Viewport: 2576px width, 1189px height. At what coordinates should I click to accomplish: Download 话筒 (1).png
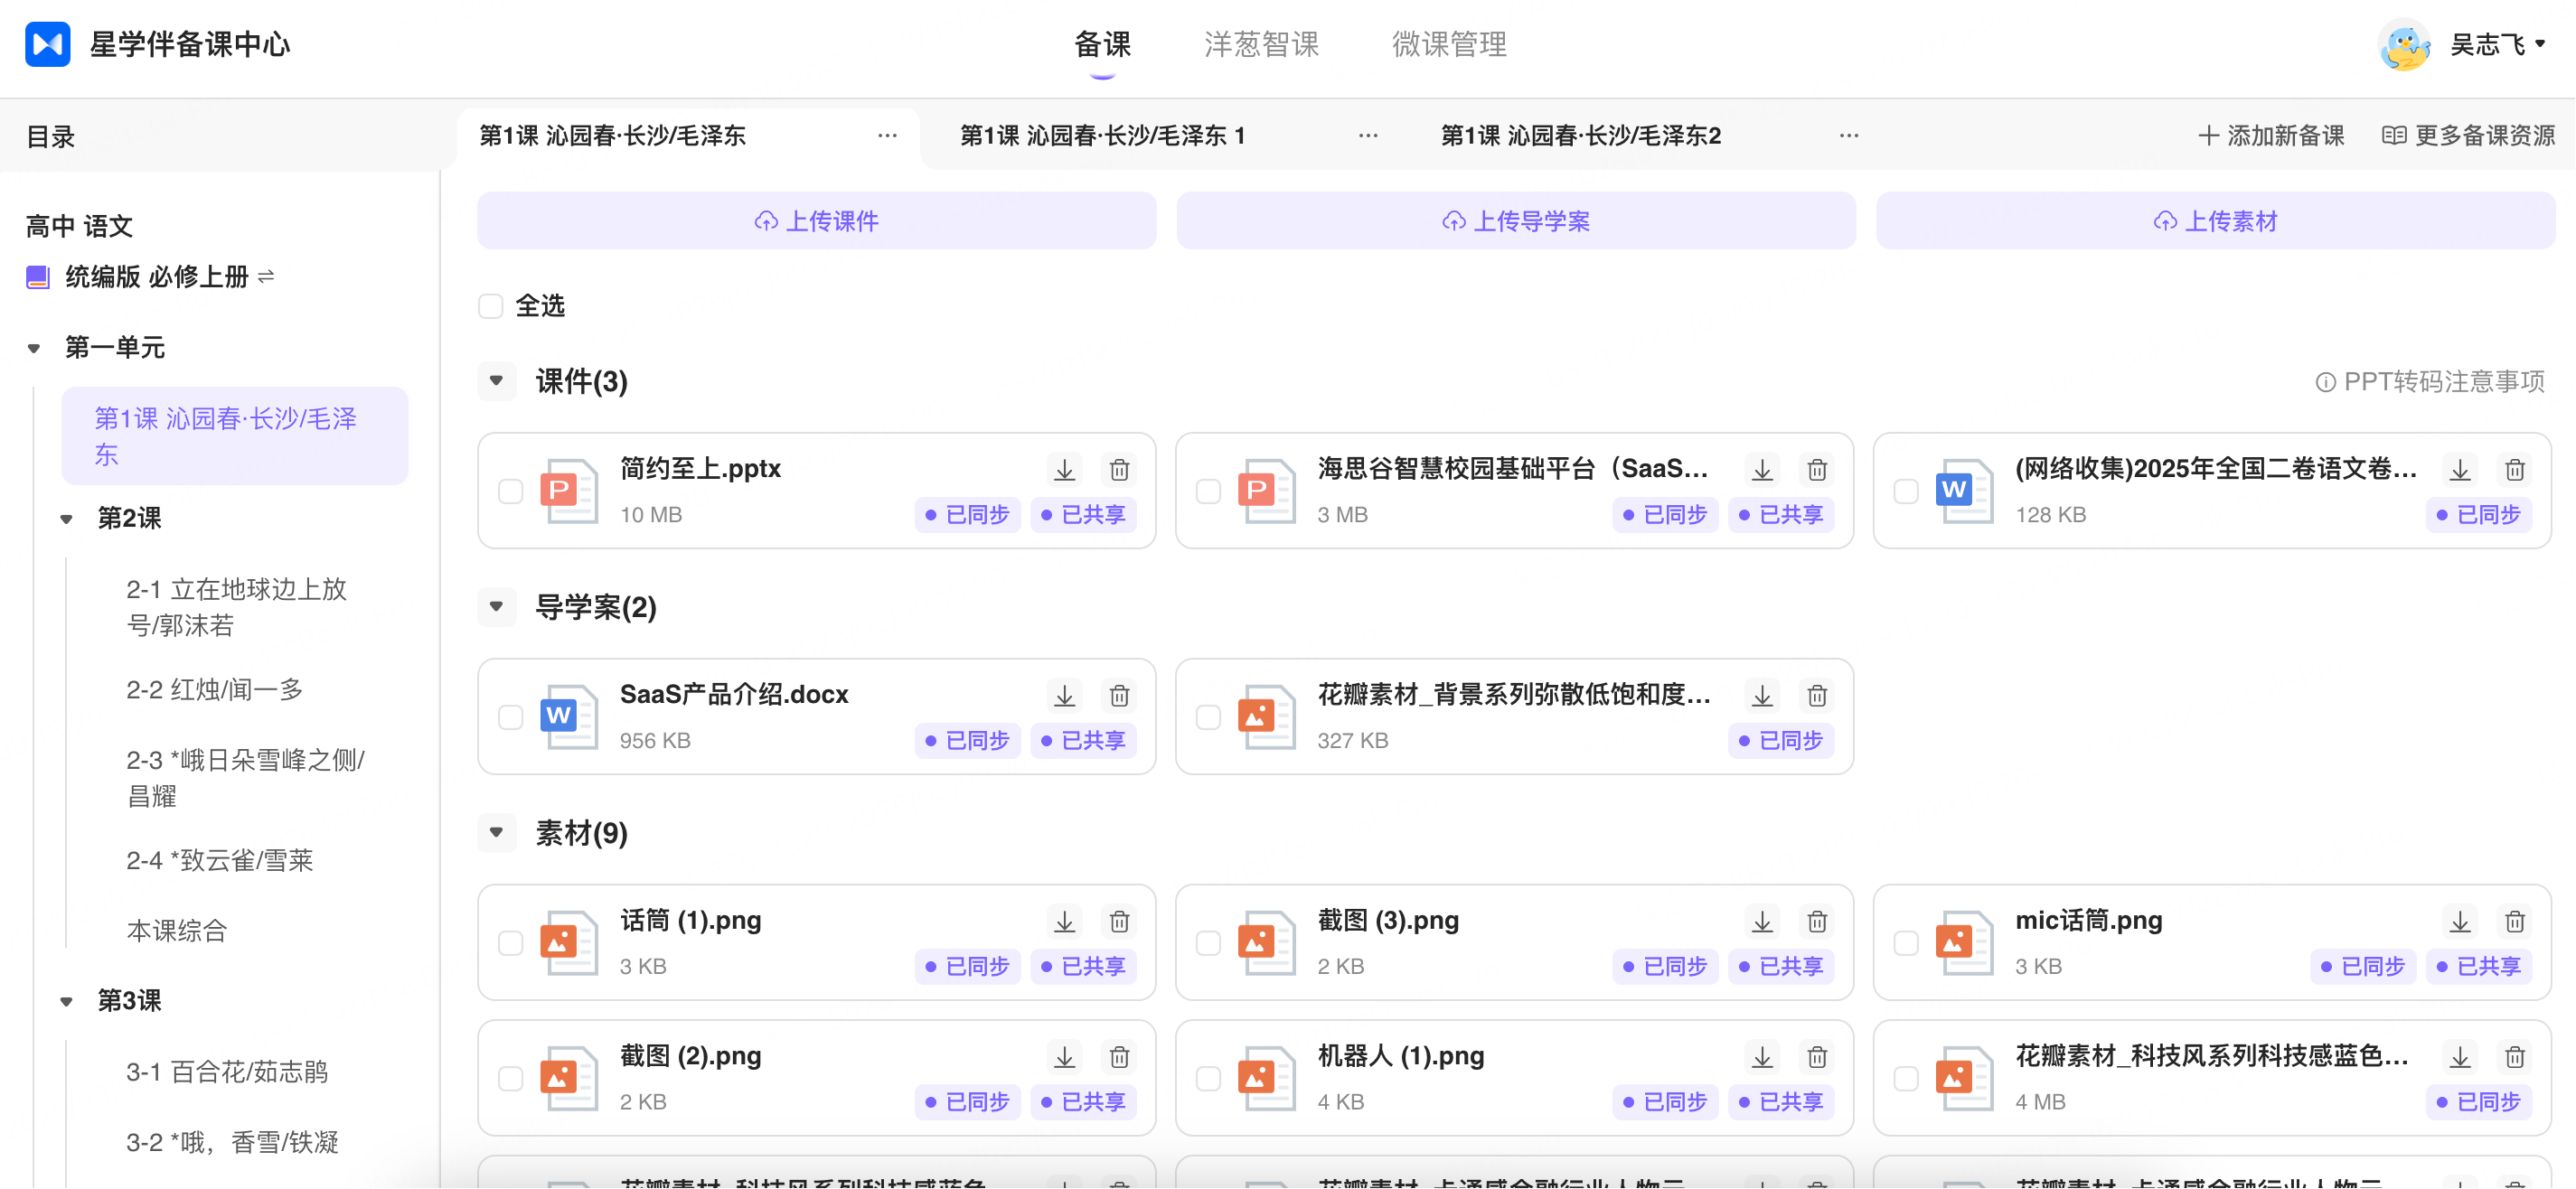click(x=1064, y=921)
